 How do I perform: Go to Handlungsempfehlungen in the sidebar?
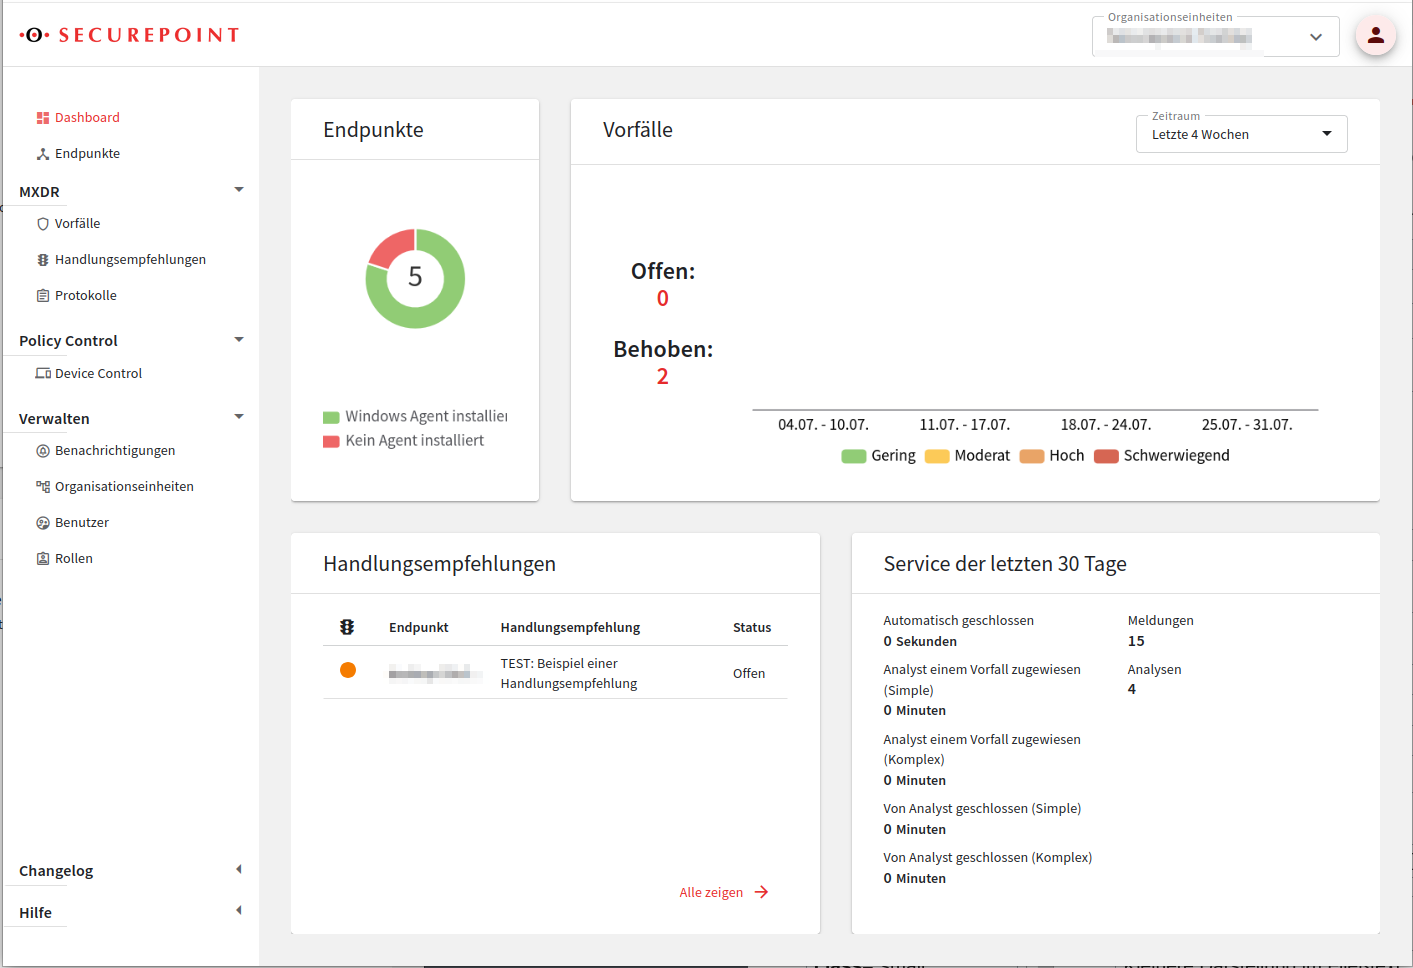tap(130, 260)
